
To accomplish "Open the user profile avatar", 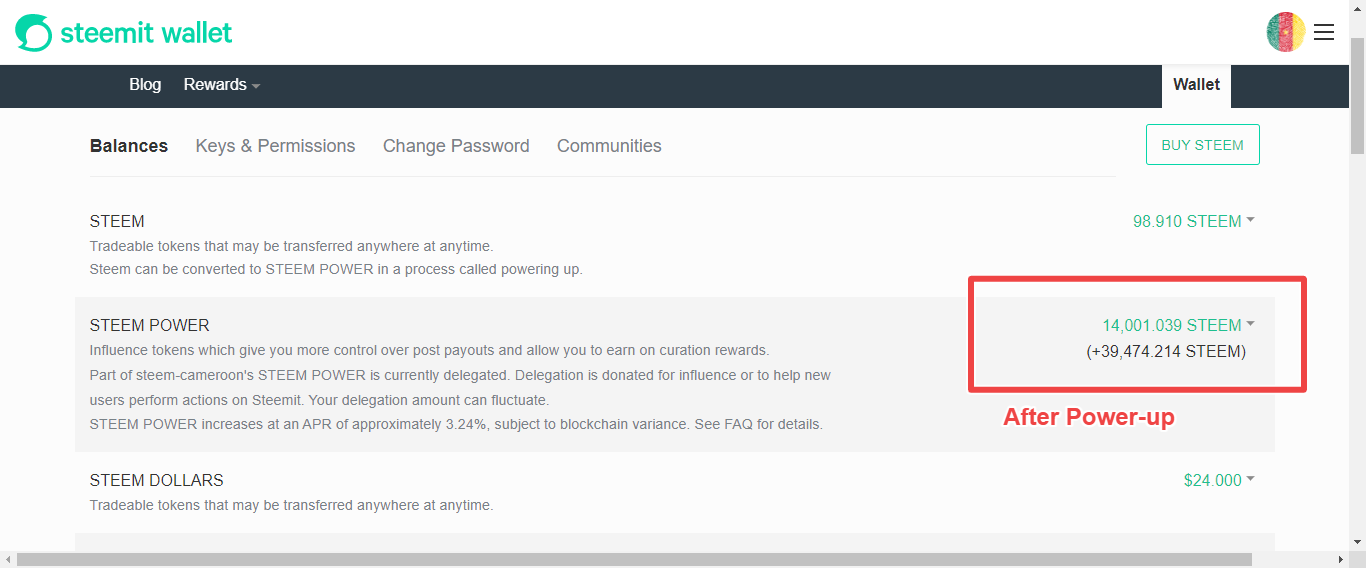I will (1285, 32).
